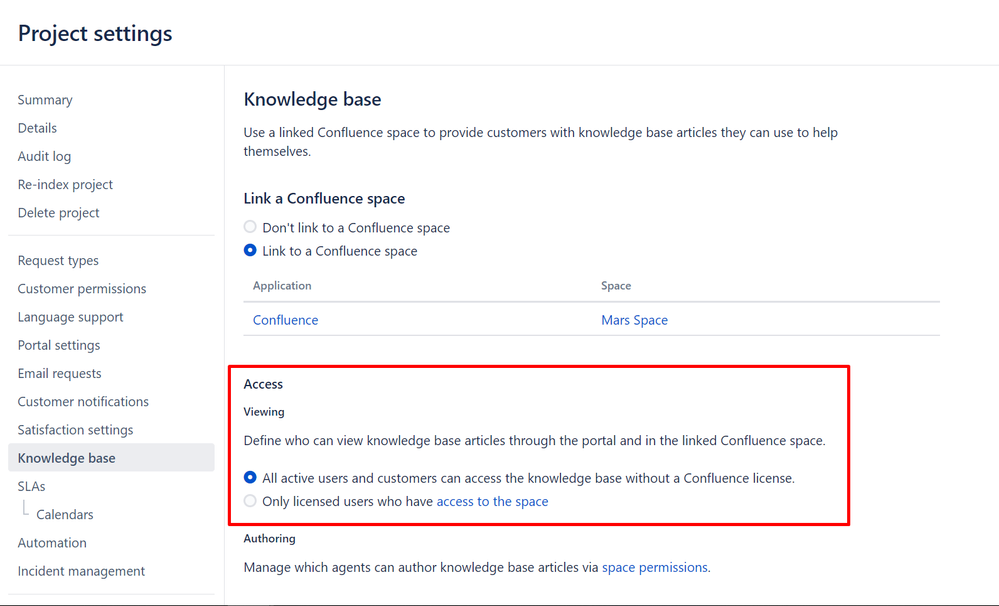Viewport: 999px width, 606px height.
Task: Choose all active users and customers access
Action: pyautogui.click(x=250, y=477)
